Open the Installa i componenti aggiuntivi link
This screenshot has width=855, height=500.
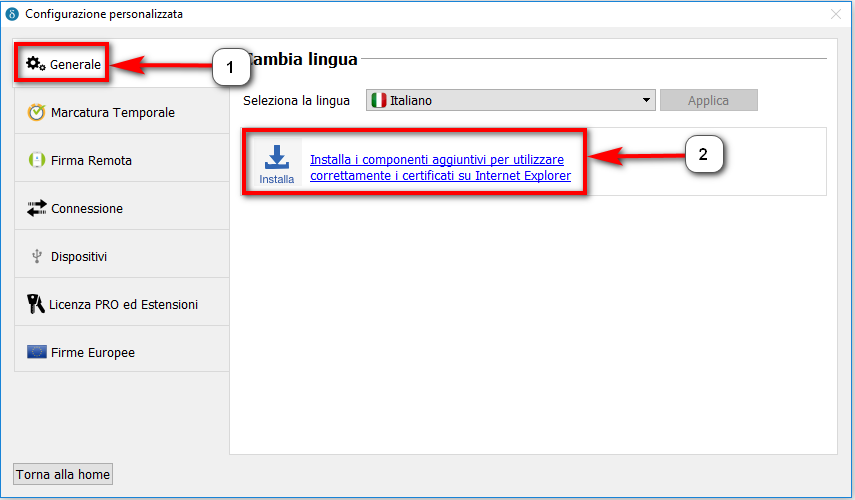tap(441, 167)
